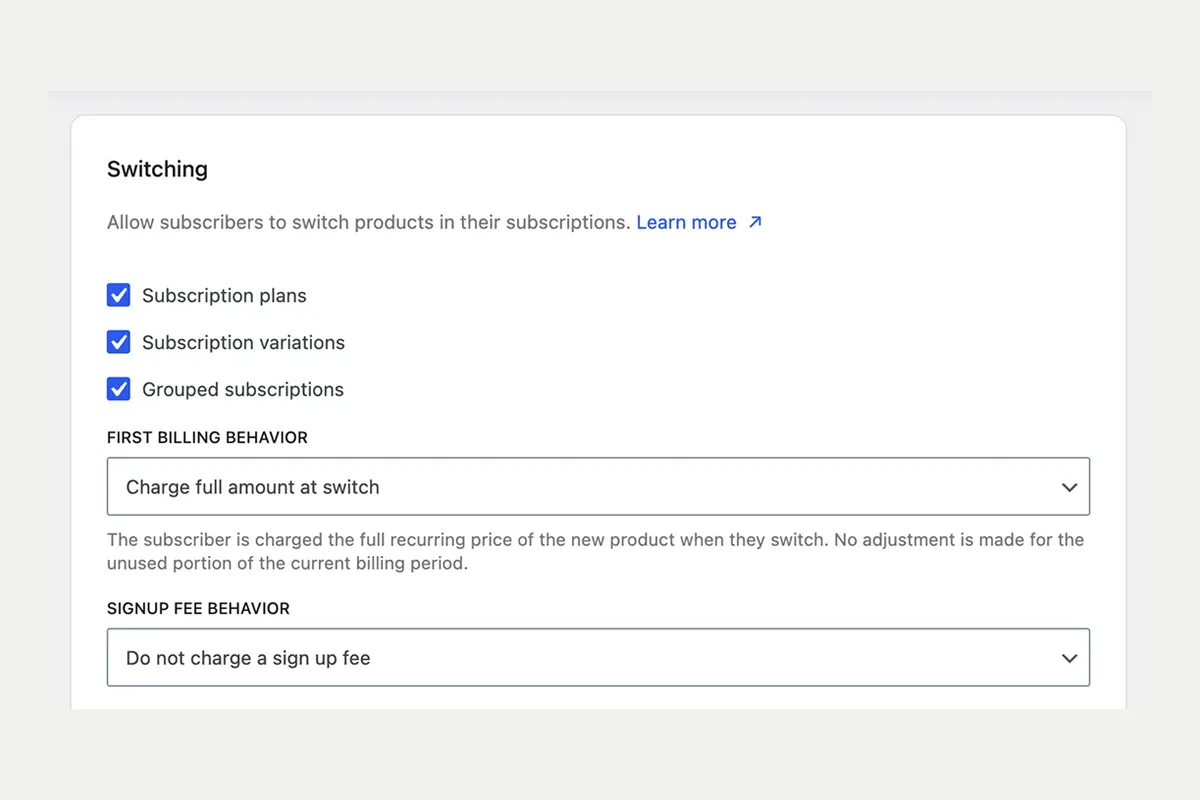Screen dimensions: 1200x800
Task: Click the help text 'The subscriber is charged the full recurring price'
Action: (596, 551)
